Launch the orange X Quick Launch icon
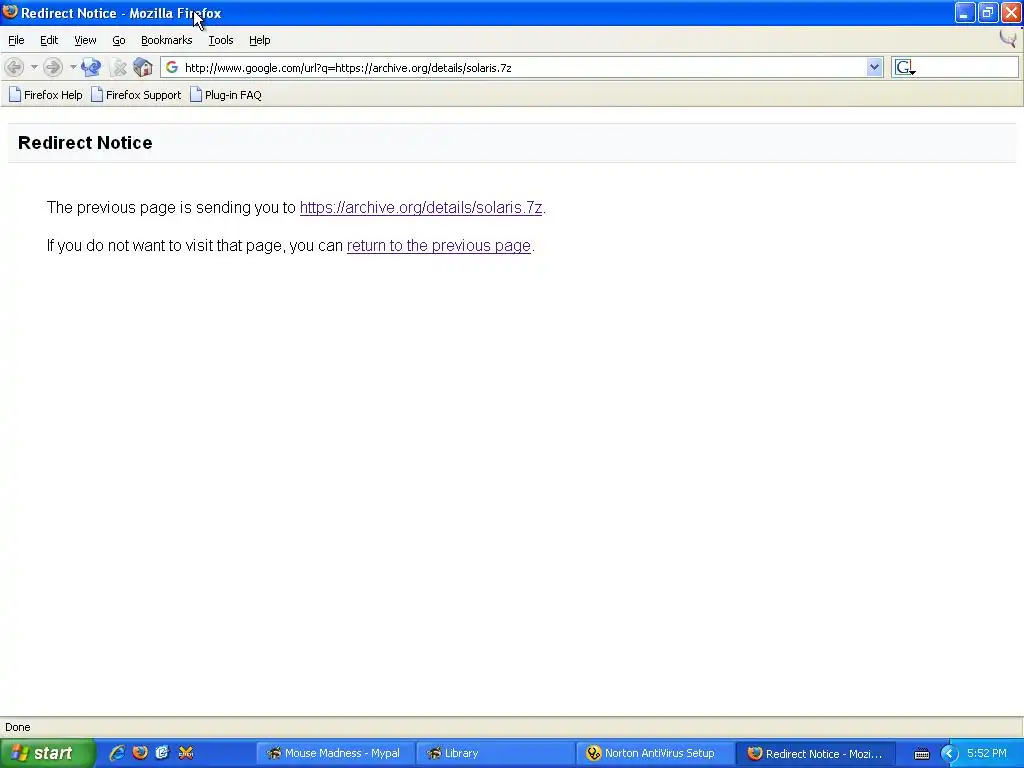 pos(186,753)
